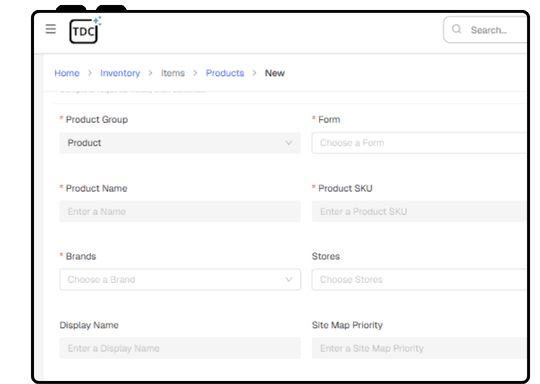Viewport: 540px width, 384px height.
Task: Click the Product Name label
Action: [x=96, y=188]
